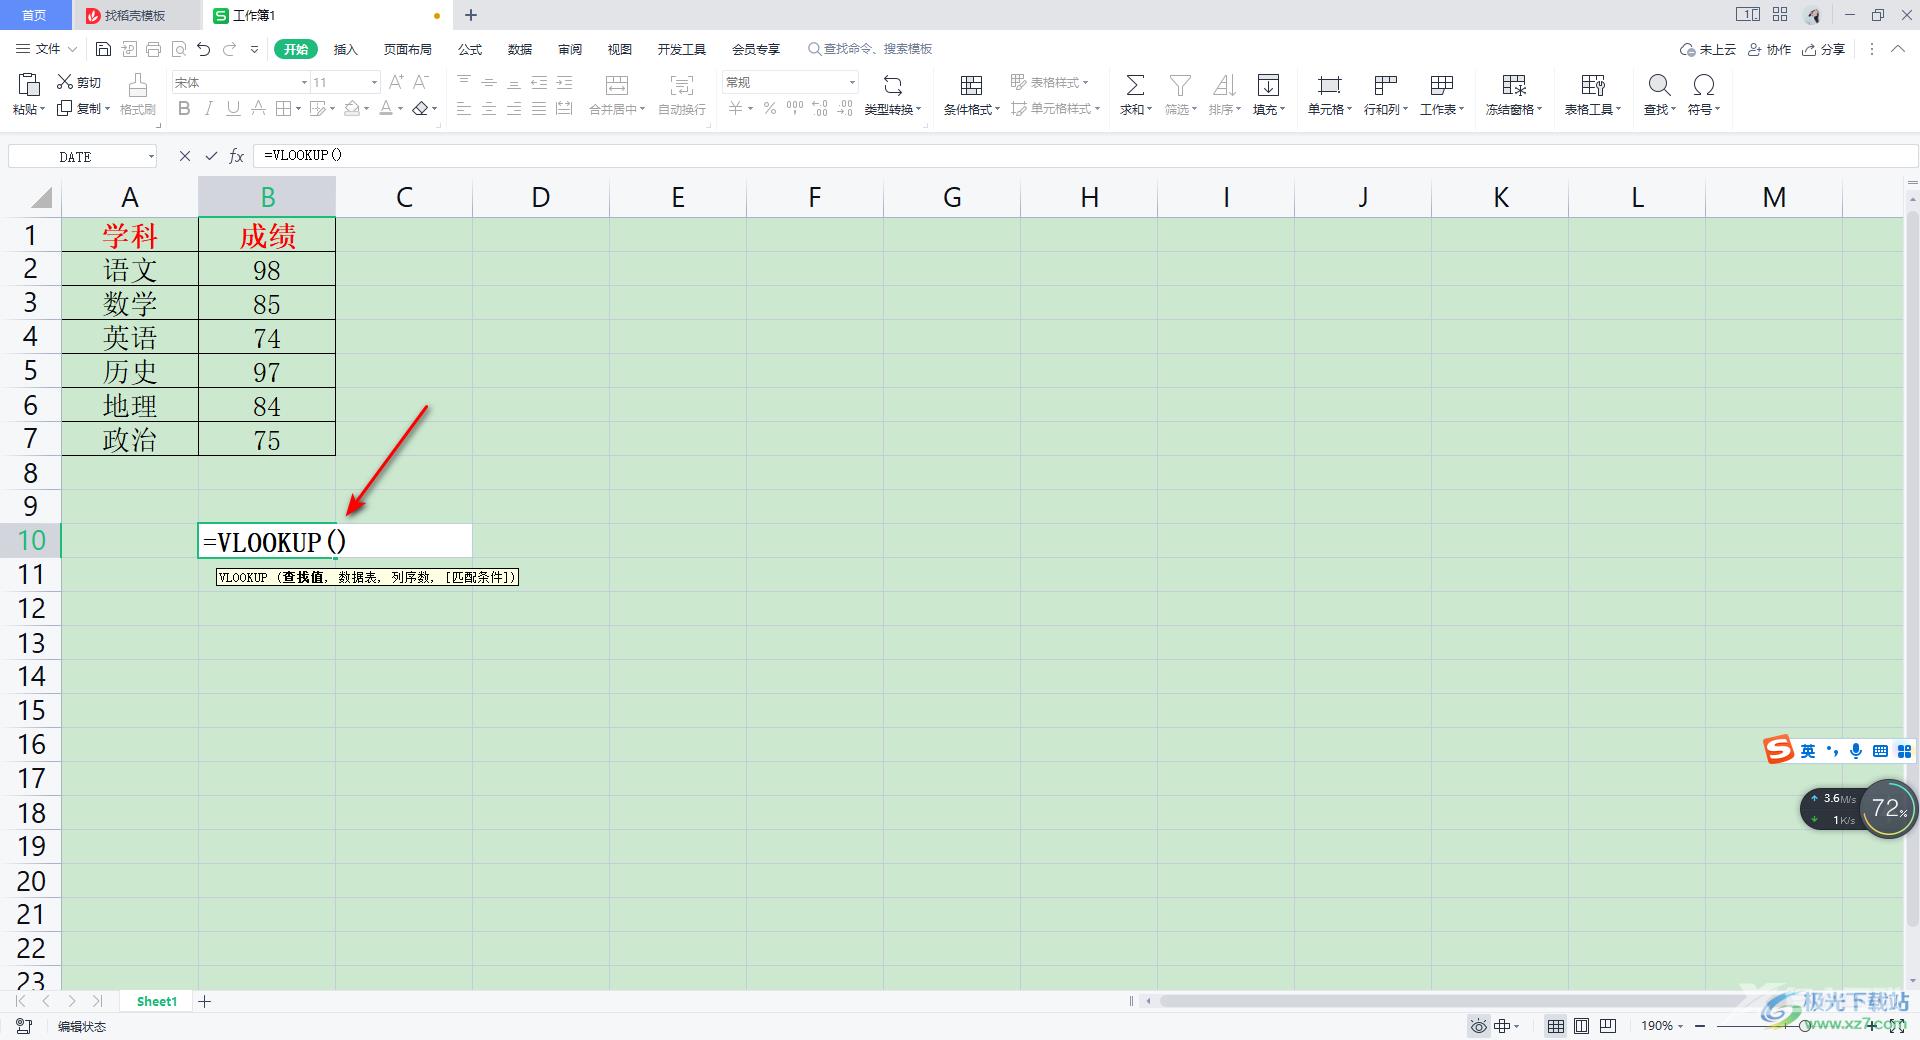
Task: Switch to Normal view in status bar
Action: (x=1556, y=1026)
